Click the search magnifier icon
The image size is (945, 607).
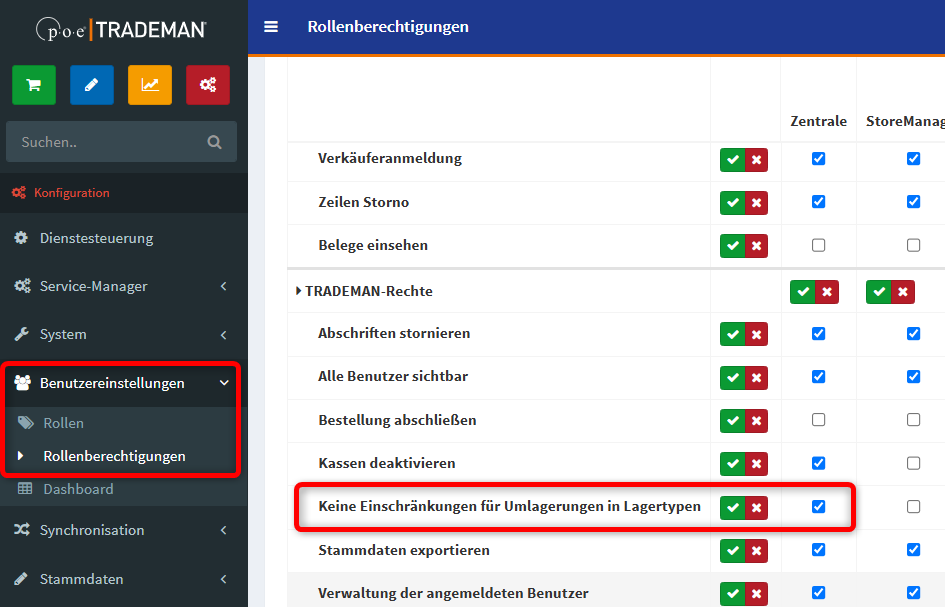click(214, 142)
